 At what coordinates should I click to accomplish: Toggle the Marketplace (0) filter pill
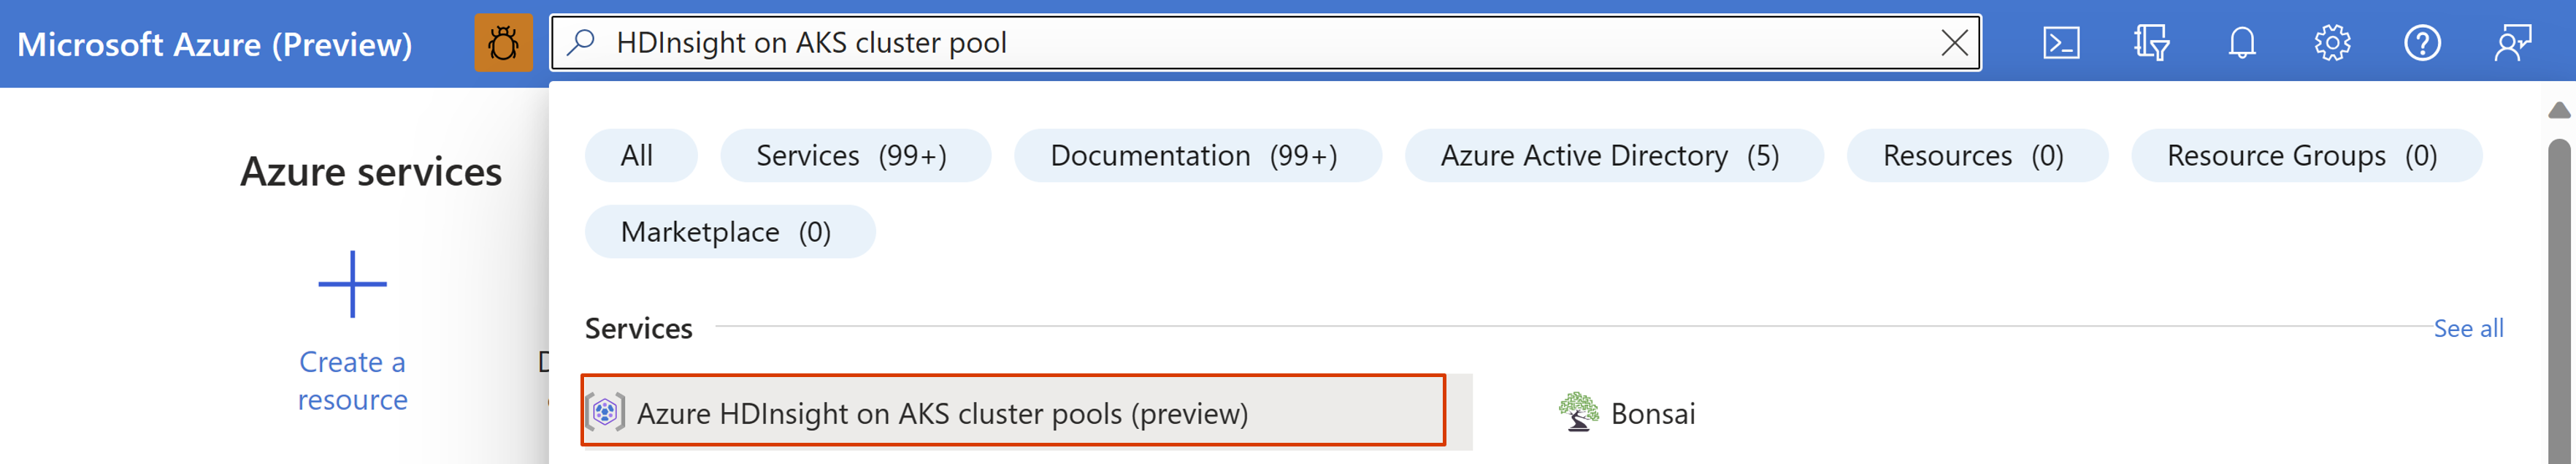729,231
